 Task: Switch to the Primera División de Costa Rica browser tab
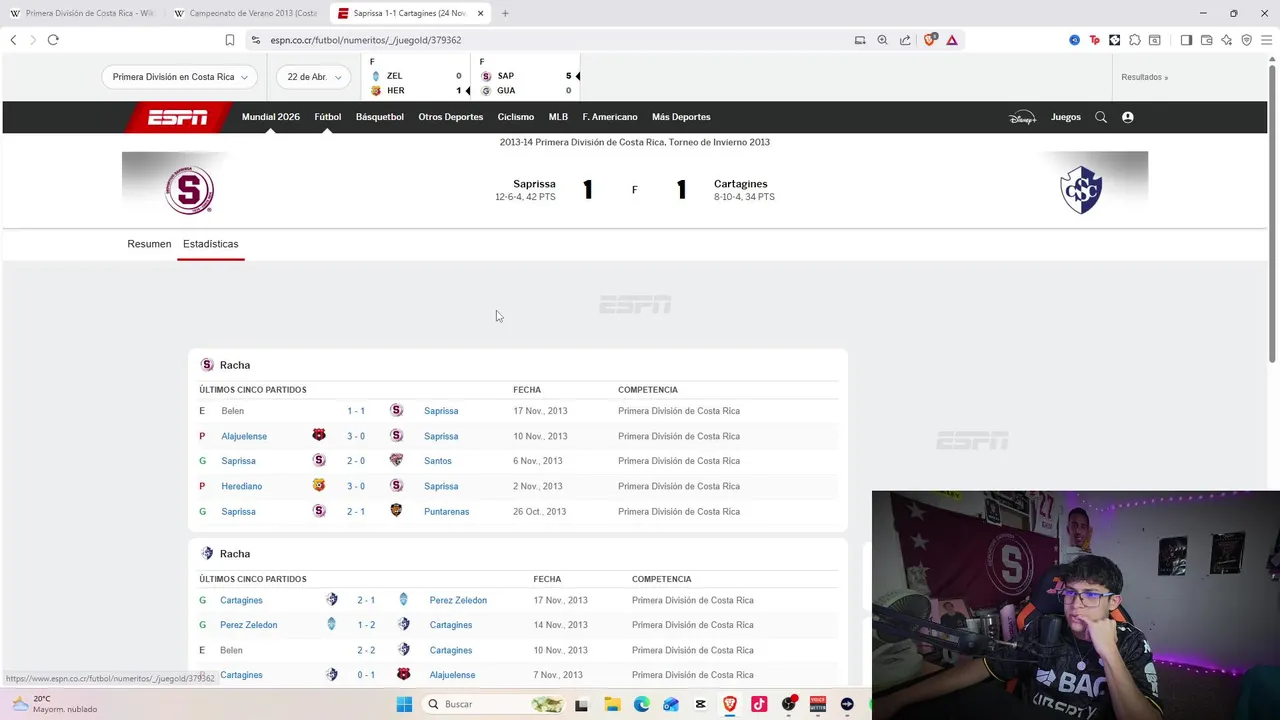pos(81,13)
